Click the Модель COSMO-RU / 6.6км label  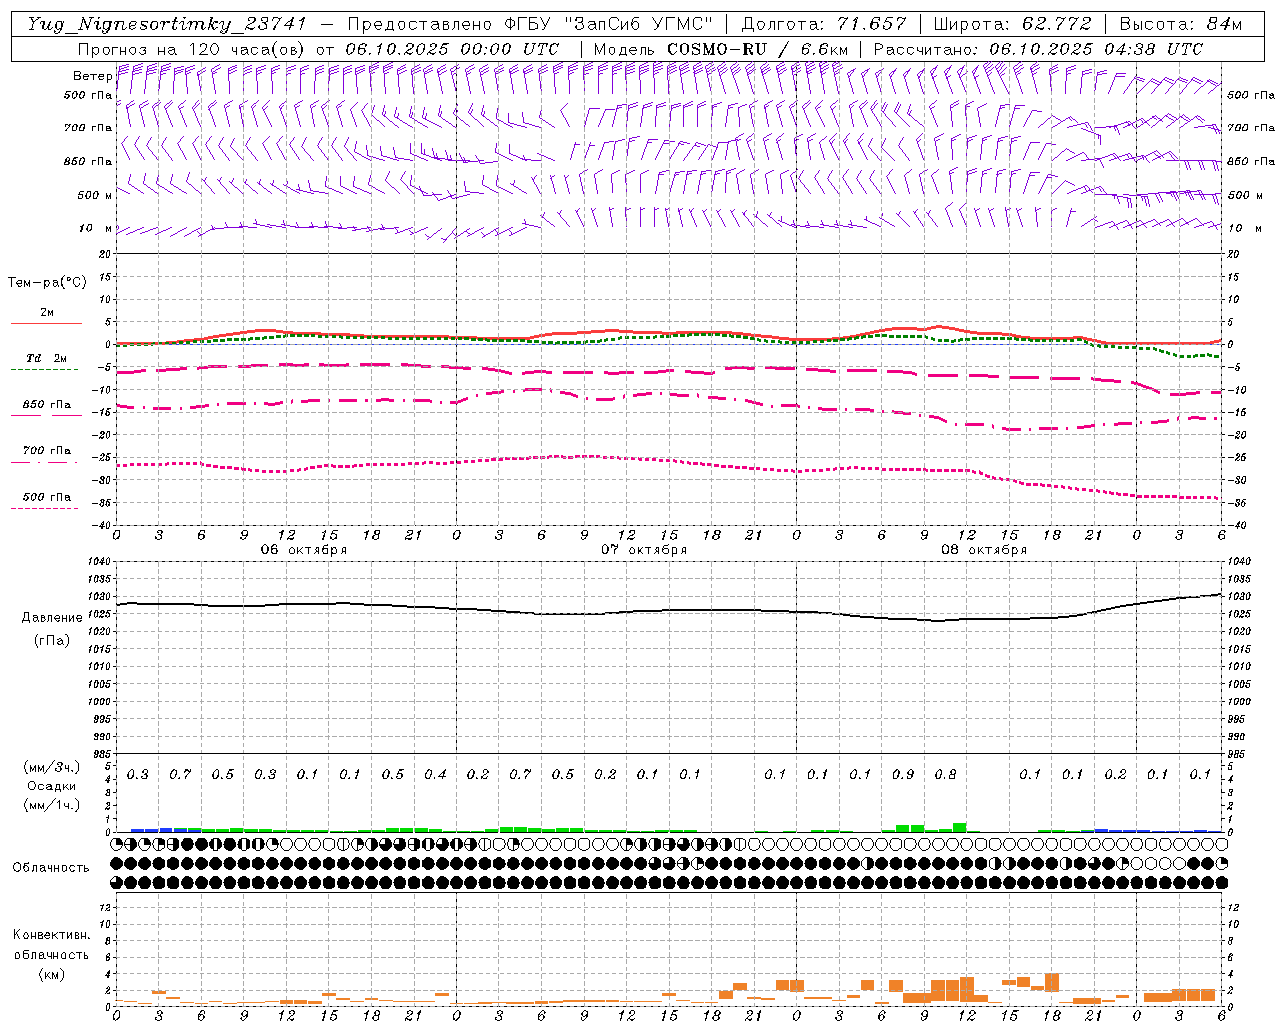pos(722,49)
